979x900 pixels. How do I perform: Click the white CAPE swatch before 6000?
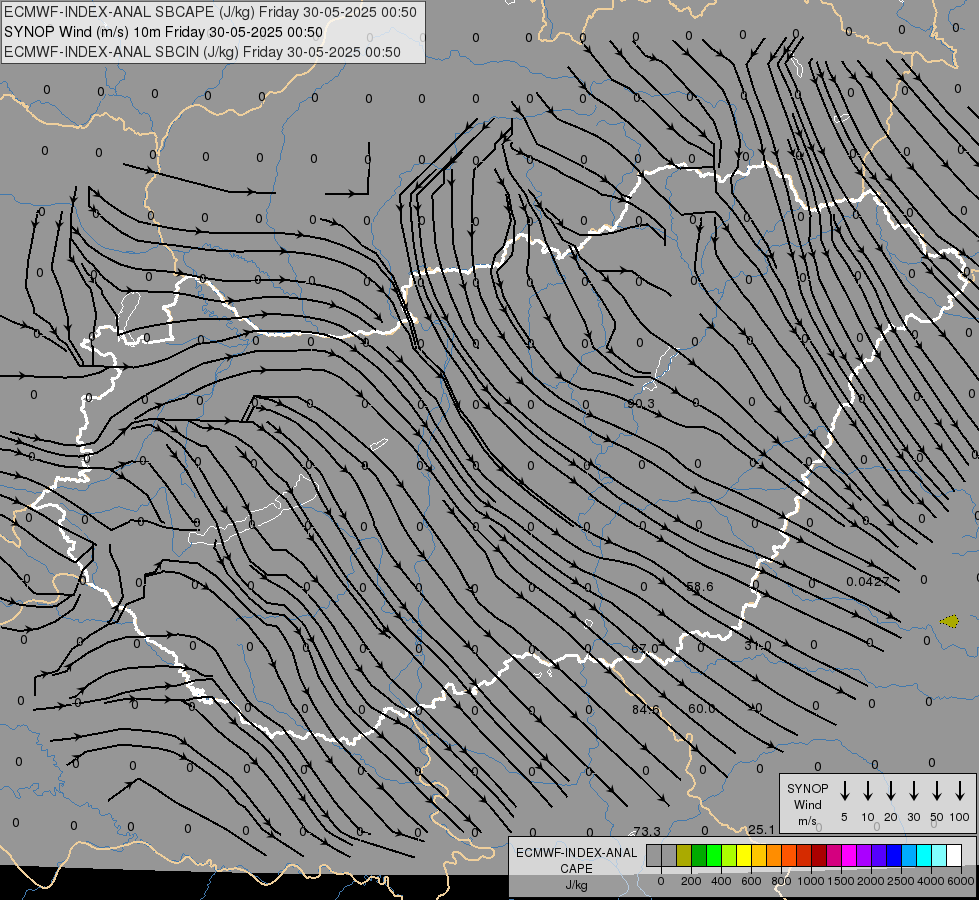pyautogui.click(x=955, y=855)
